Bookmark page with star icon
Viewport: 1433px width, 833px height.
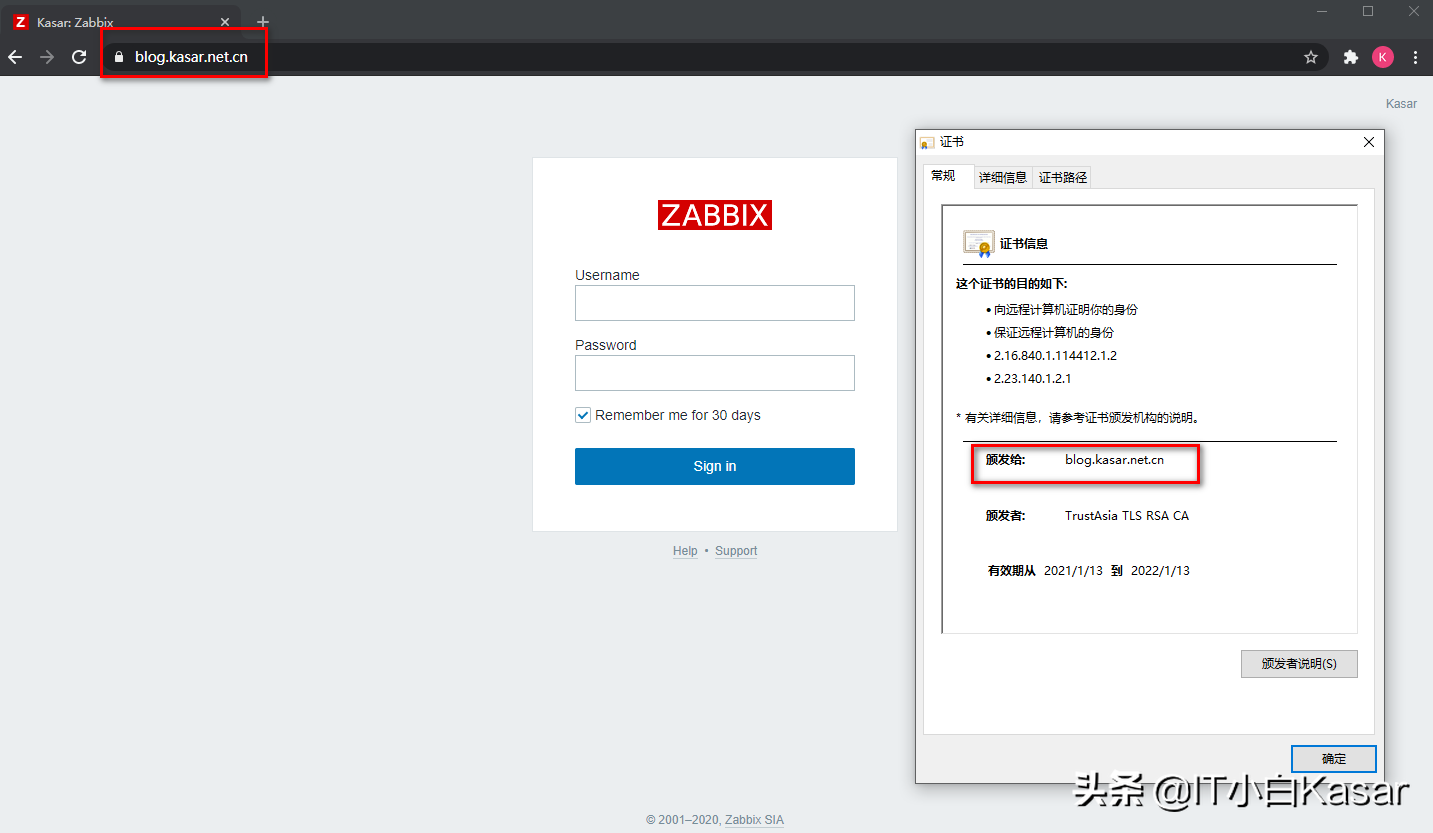1310,57
